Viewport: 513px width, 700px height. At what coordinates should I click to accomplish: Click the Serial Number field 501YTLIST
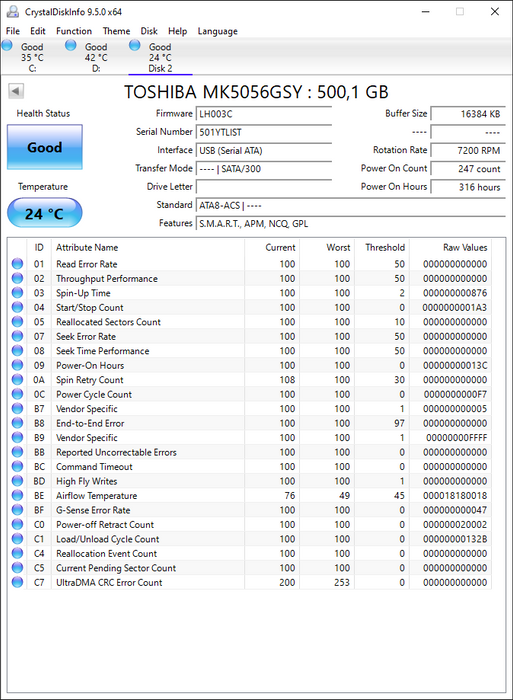tap(263, 132)
